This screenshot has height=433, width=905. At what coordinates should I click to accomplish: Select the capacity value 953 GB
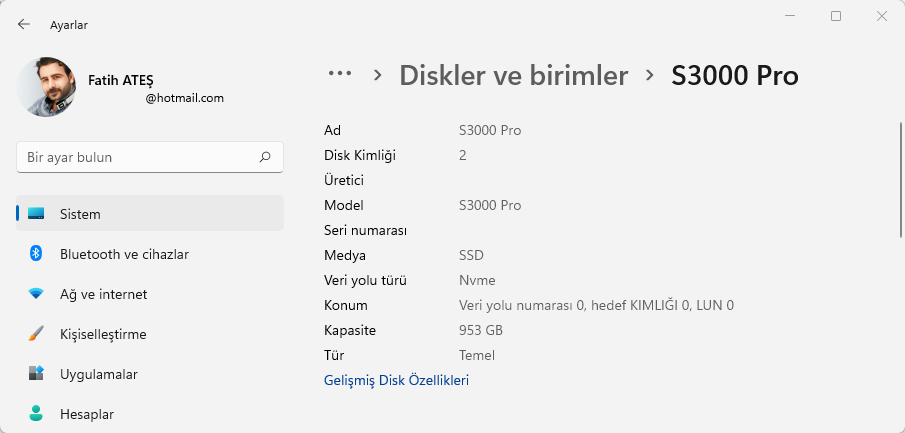coord(481,330)
